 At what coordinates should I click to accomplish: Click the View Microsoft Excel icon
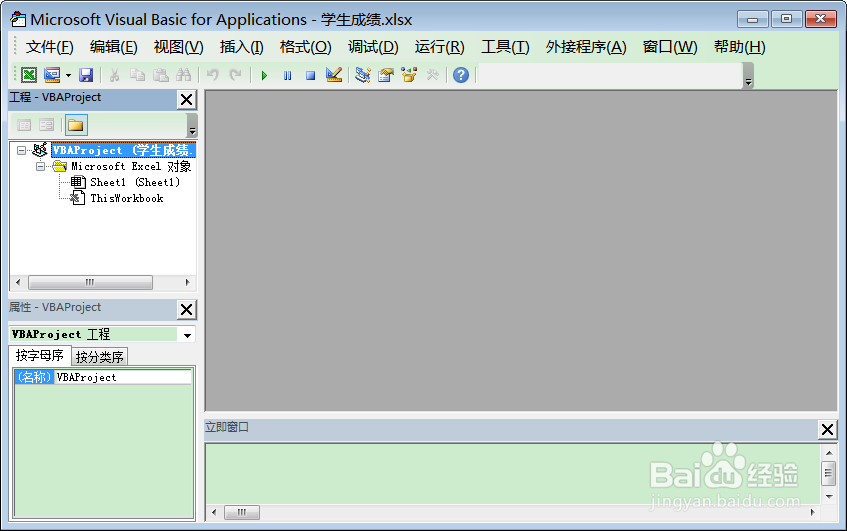pos(29,75)
